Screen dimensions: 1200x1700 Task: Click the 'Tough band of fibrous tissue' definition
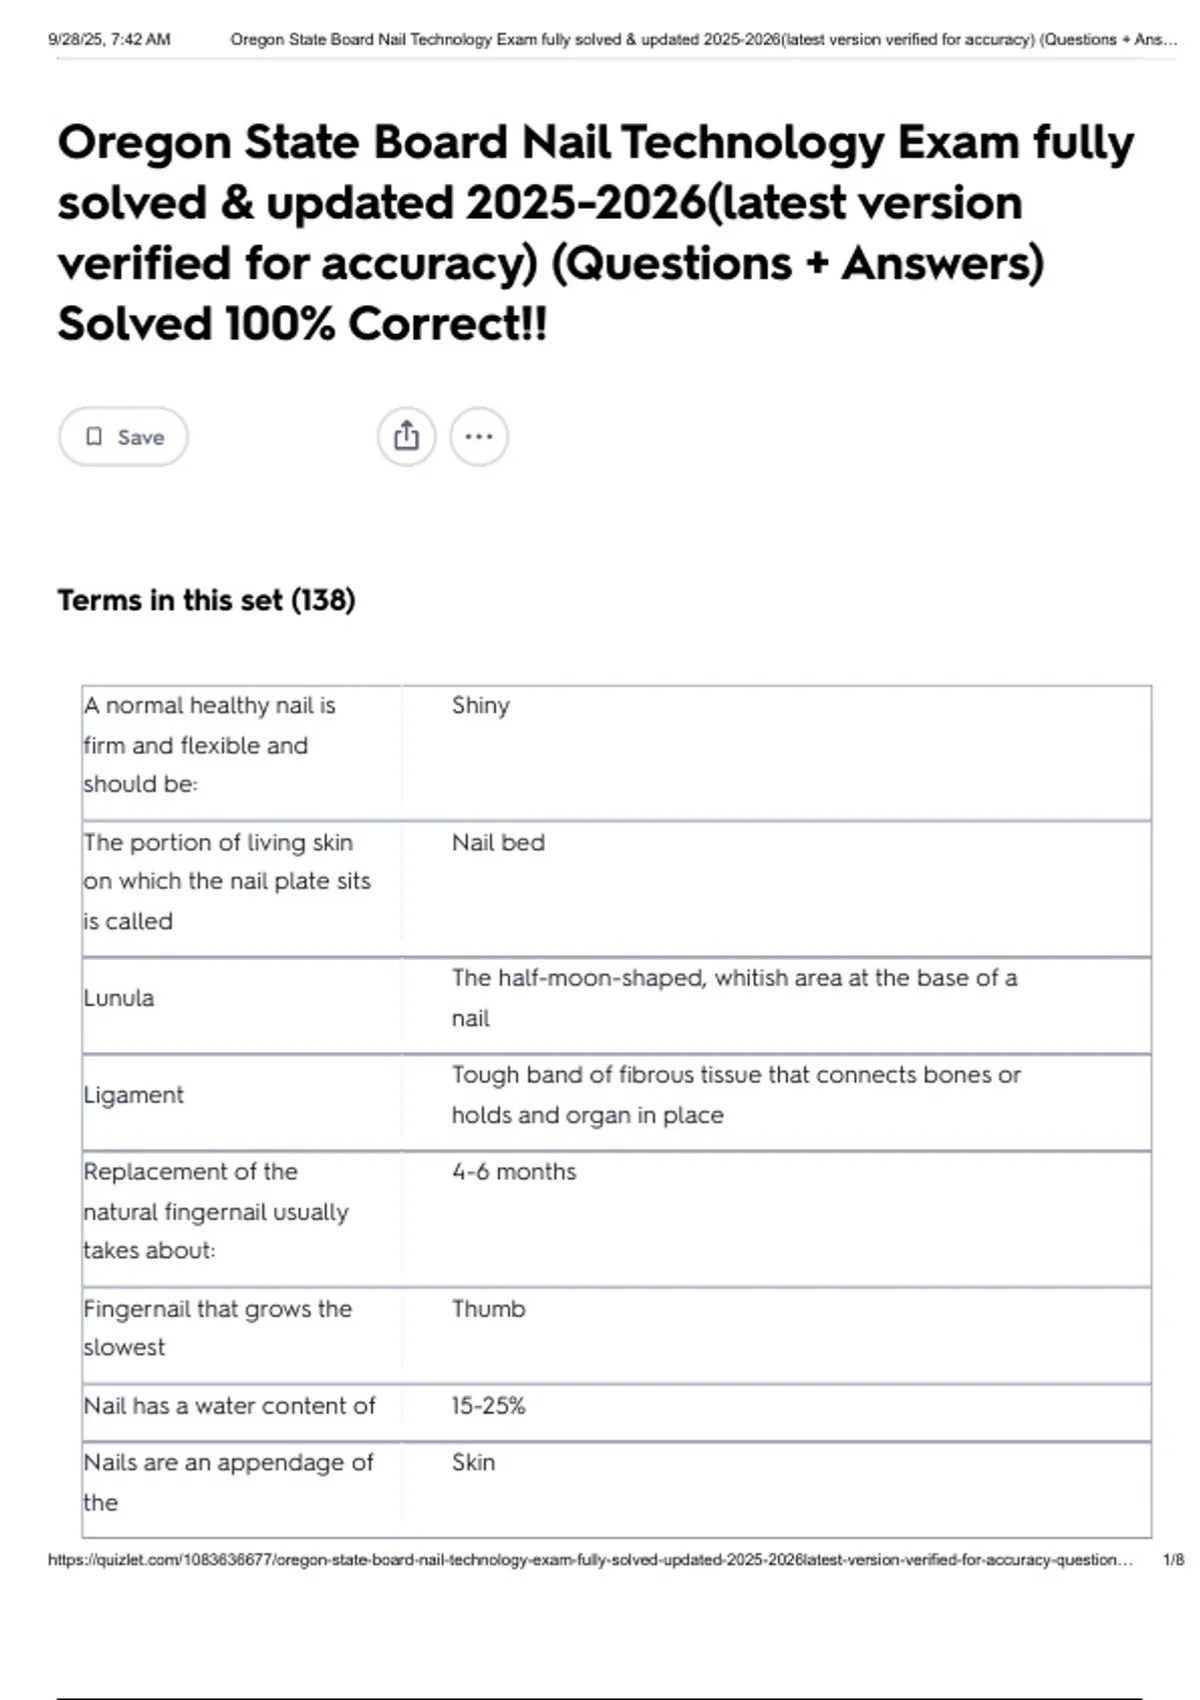point(736,1094)
